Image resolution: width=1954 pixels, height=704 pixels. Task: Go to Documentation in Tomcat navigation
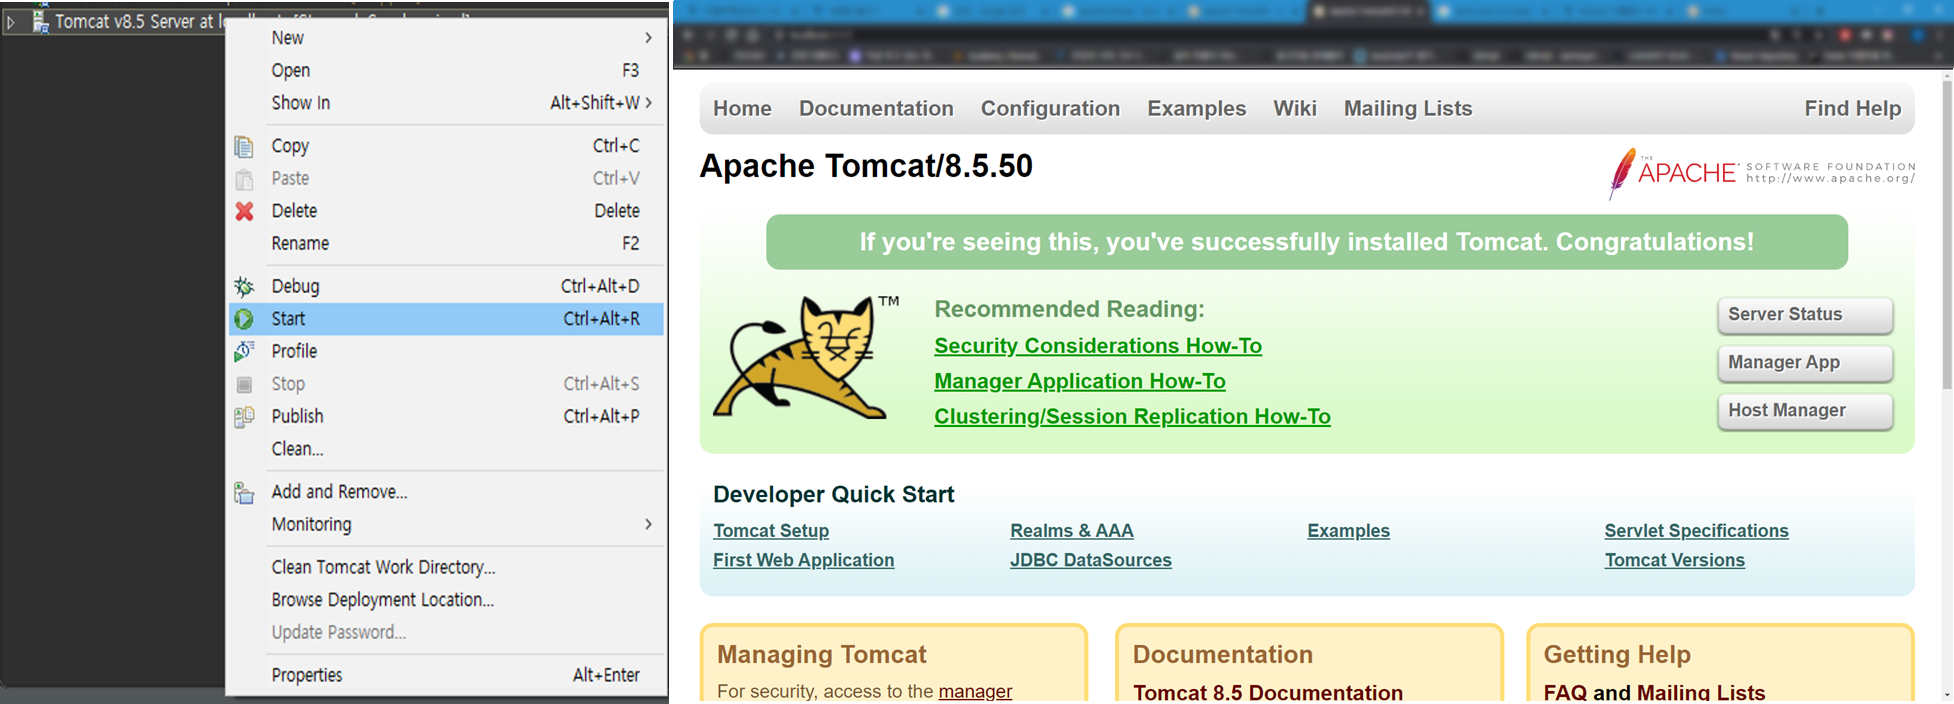(876, 108)
